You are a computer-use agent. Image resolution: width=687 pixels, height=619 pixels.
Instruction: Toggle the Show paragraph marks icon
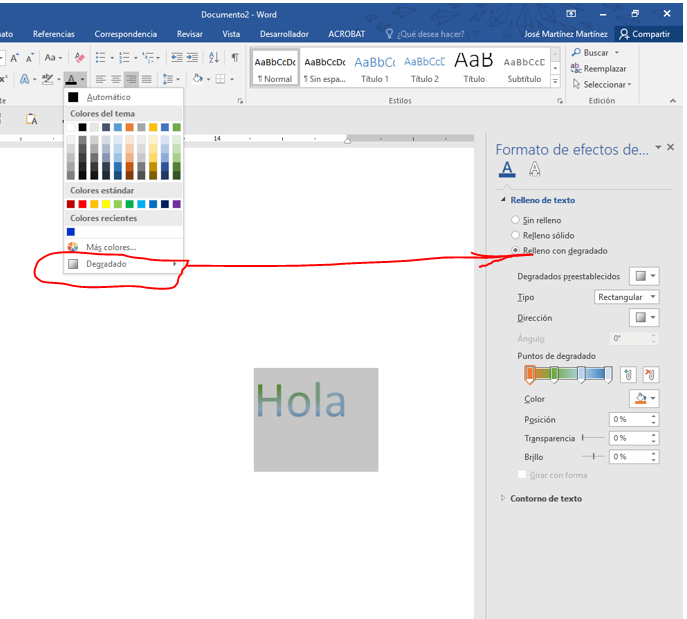pos(235,57)
